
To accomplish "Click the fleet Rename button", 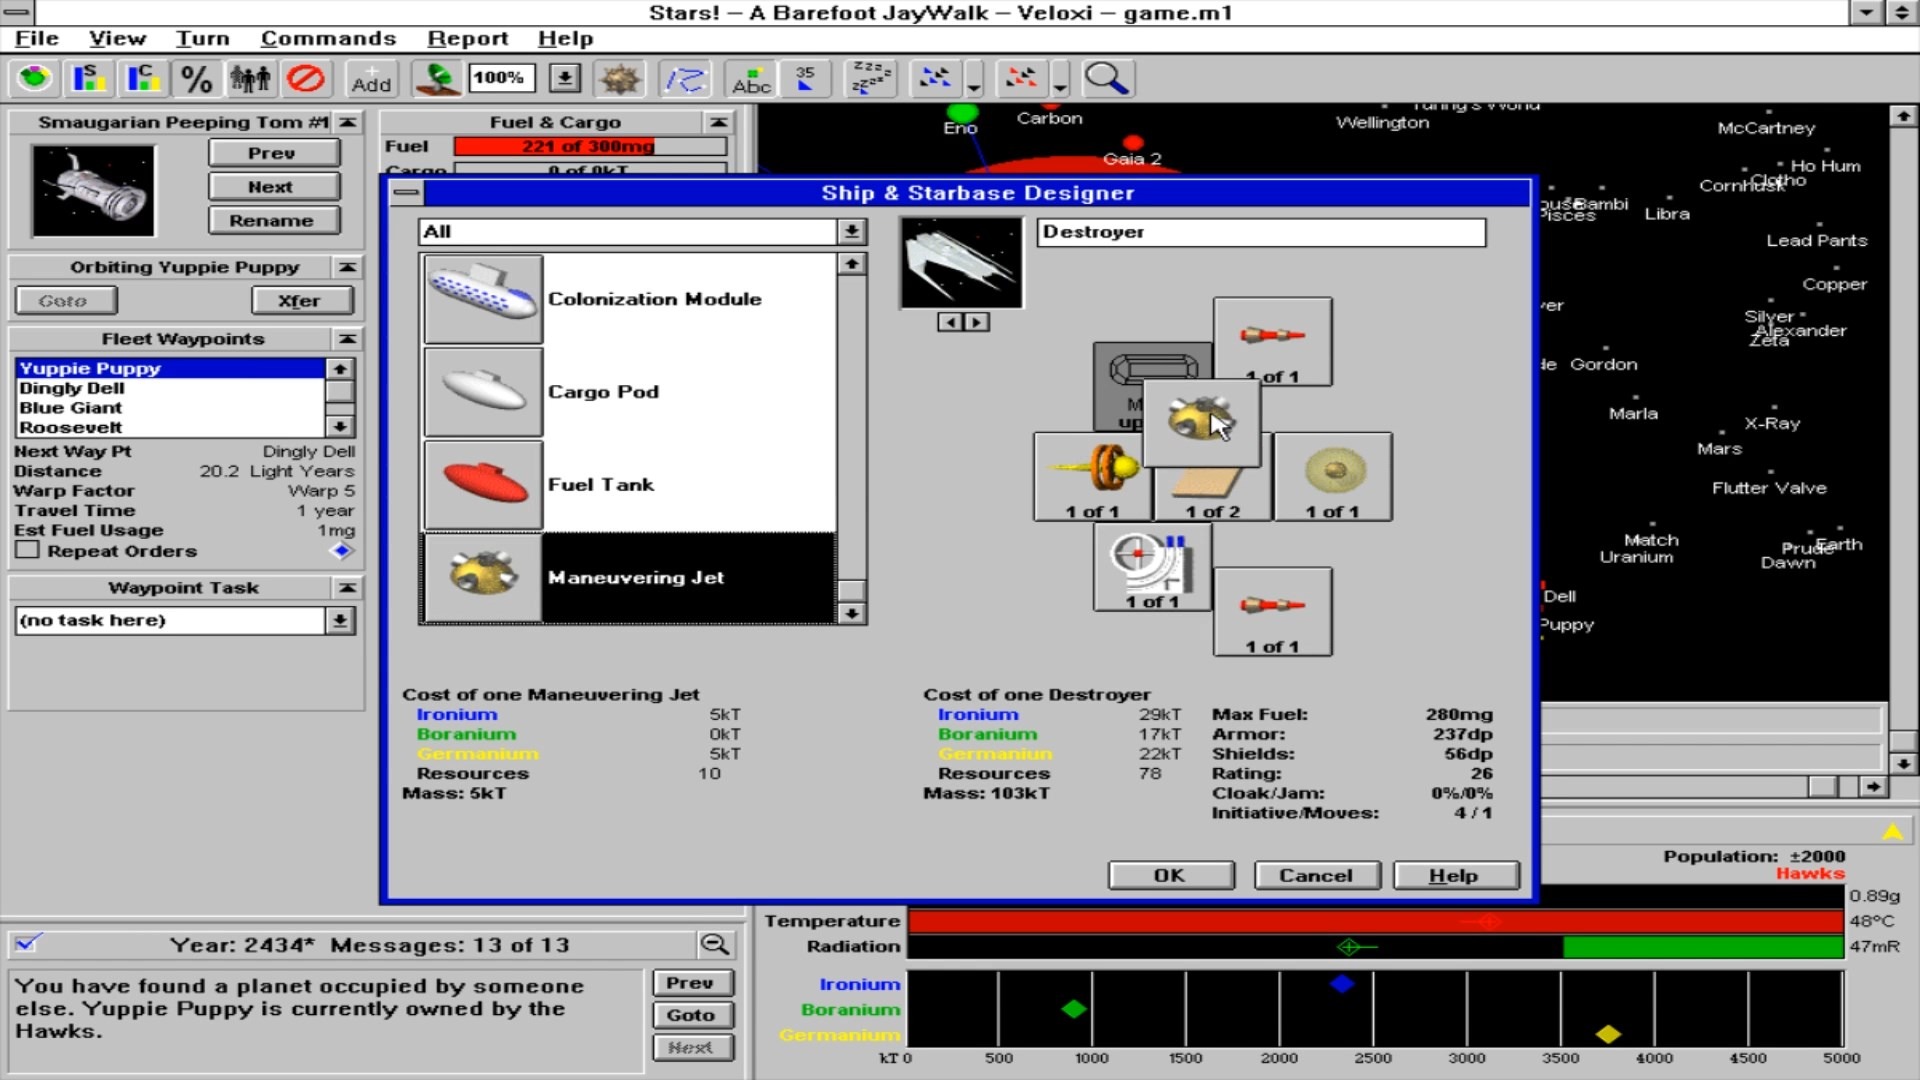I will click(273, 220).
